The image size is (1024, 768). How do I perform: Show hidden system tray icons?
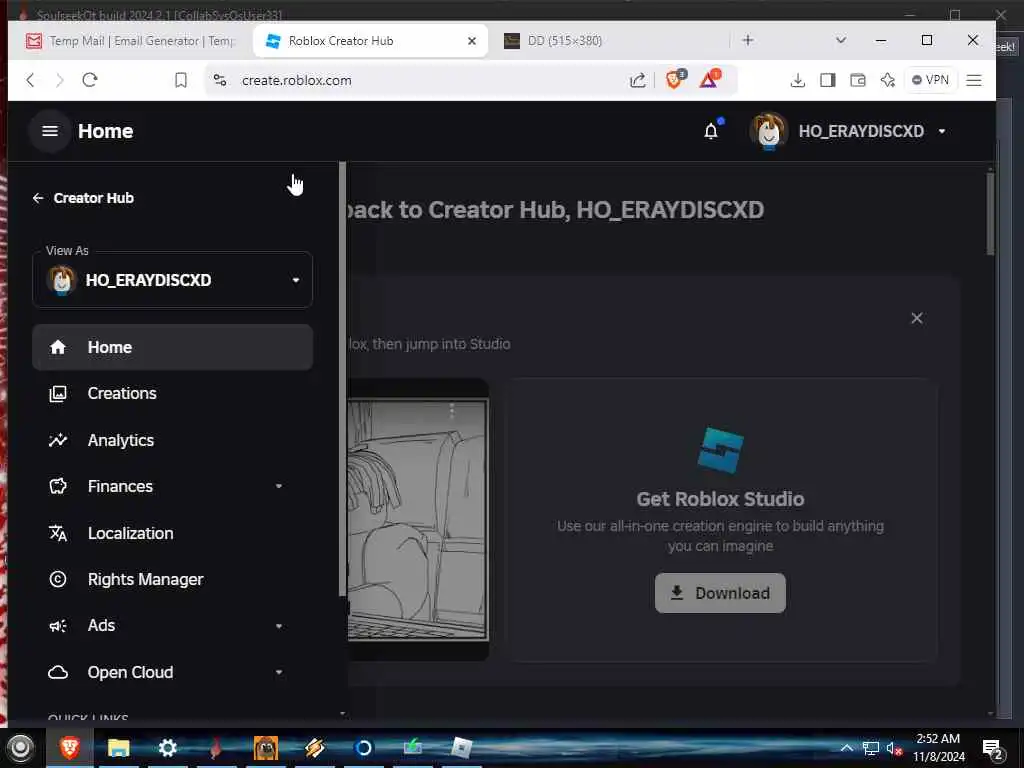tap(846, 748)
